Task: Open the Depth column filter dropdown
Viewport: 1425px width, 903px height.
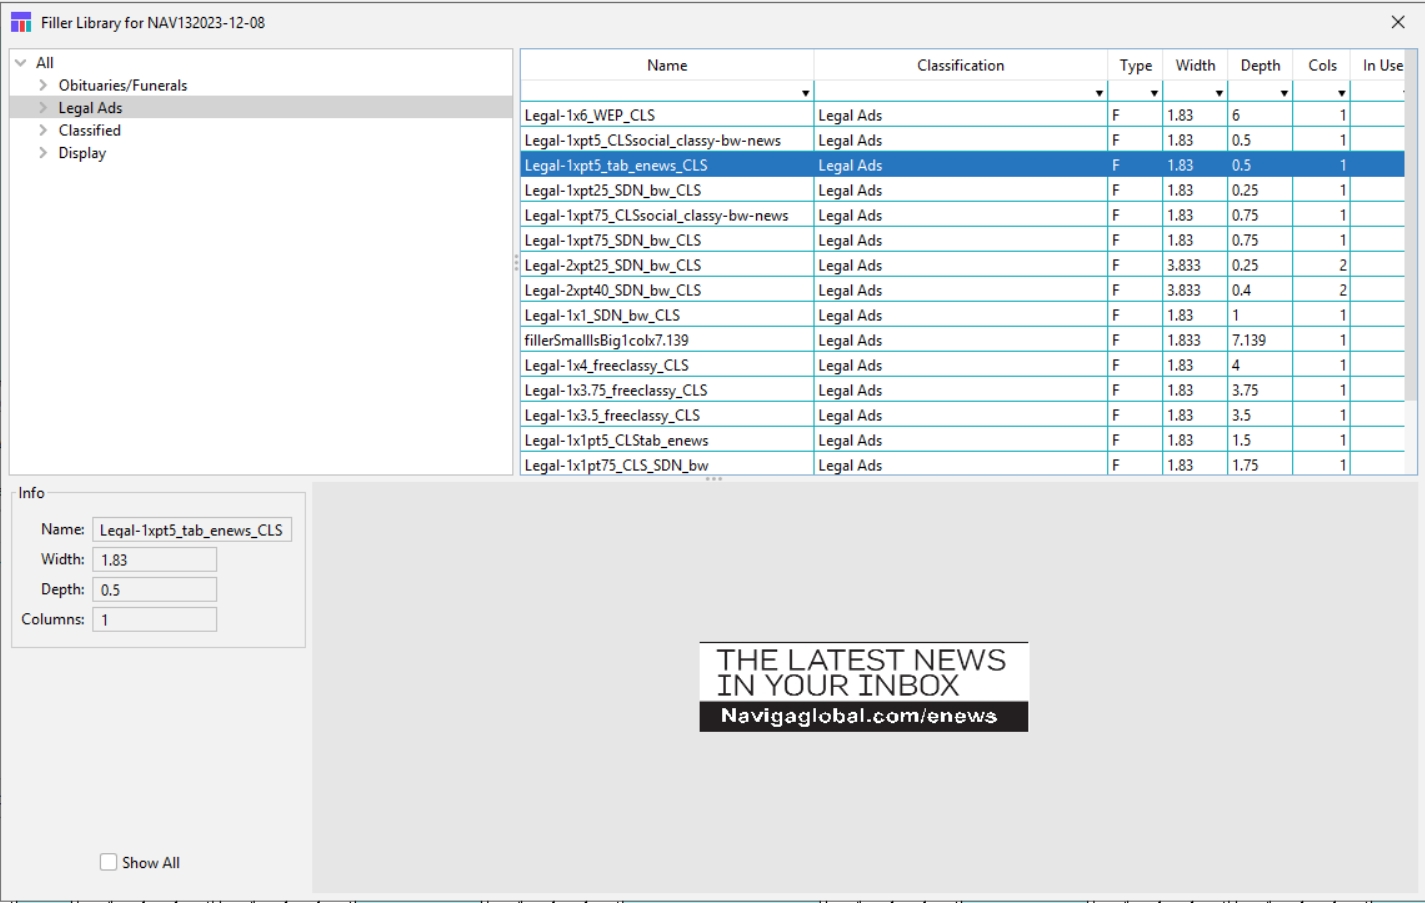Action: click(1284, 93)
